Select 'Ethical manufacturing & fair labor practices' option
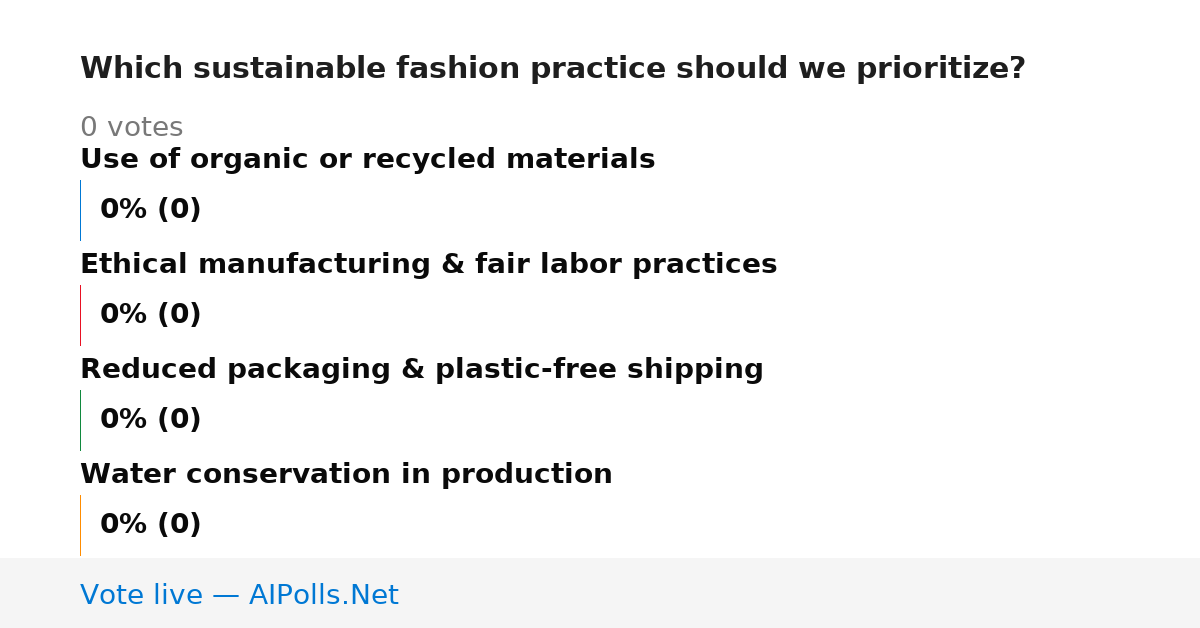 (x=428, y=265)
